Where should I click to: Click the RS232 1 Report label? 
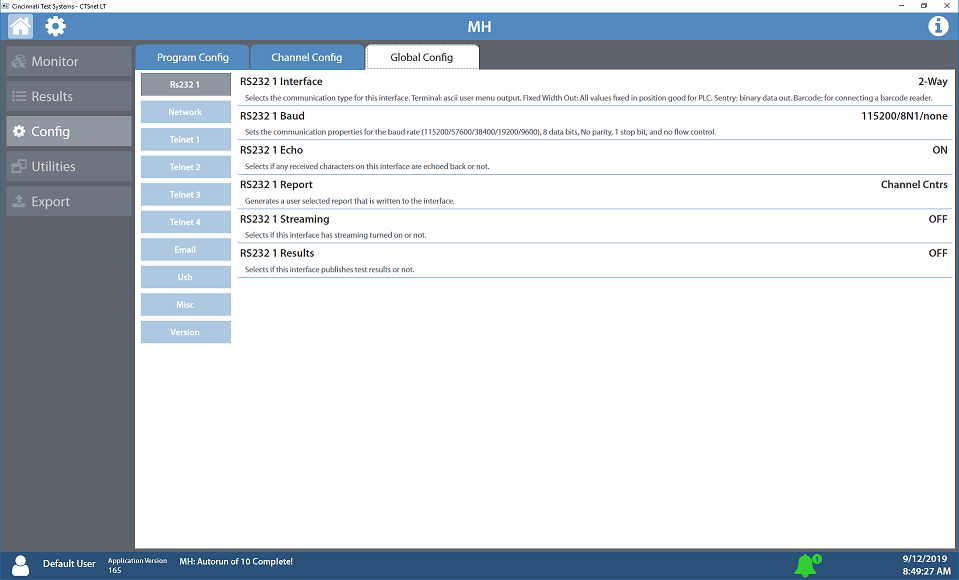[x=276, y=184]
